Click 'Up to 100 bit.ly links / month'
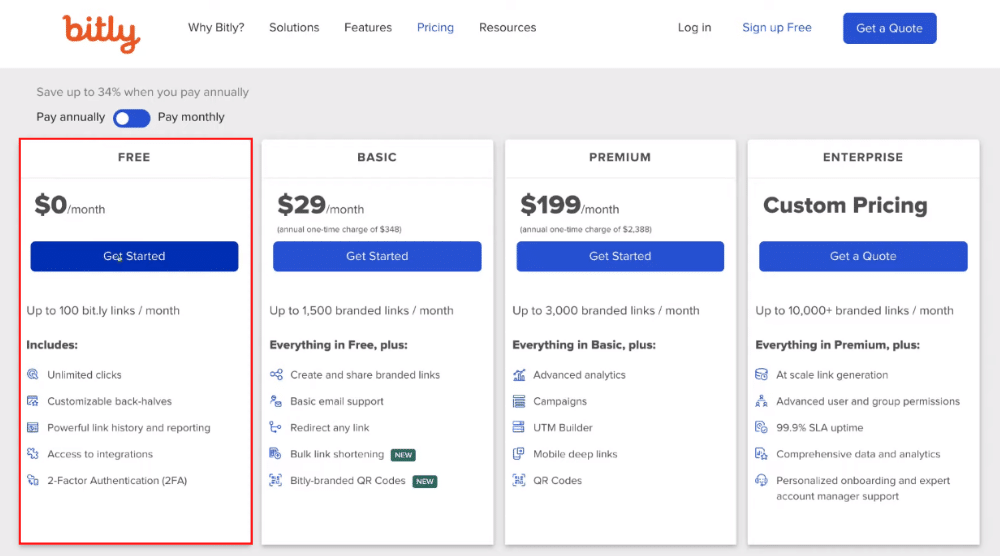The width and height of the screenshot is (1000, 556). coord(103,311)
